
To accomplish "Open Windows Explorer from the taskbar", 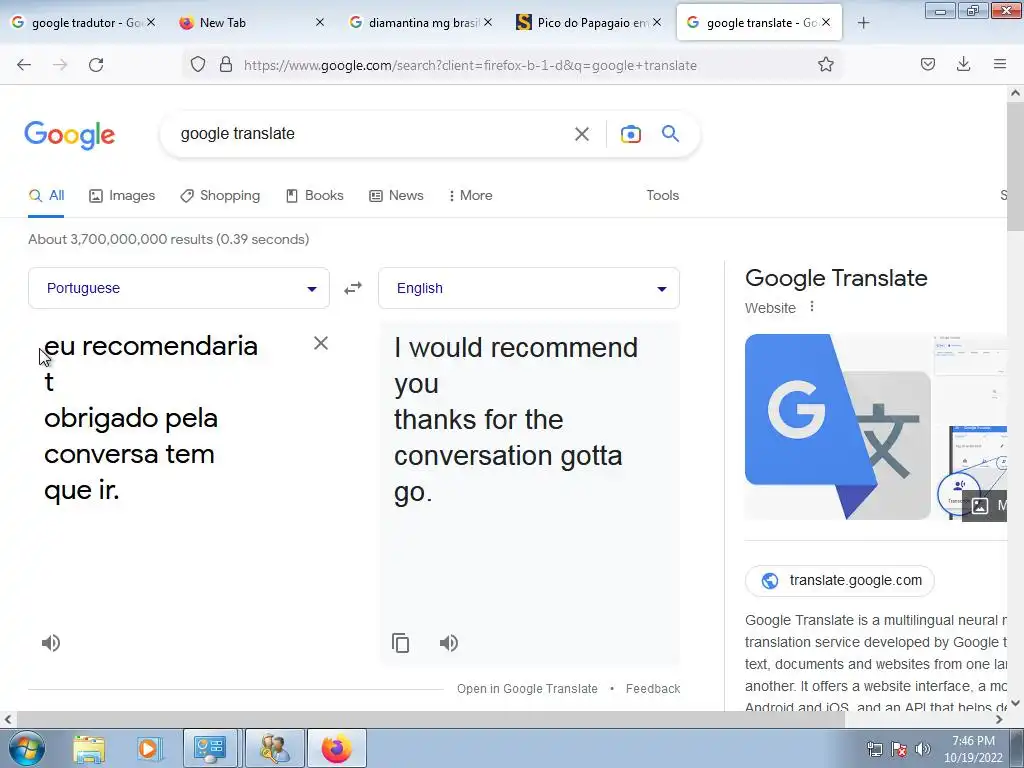I will (x=89, y=748).
